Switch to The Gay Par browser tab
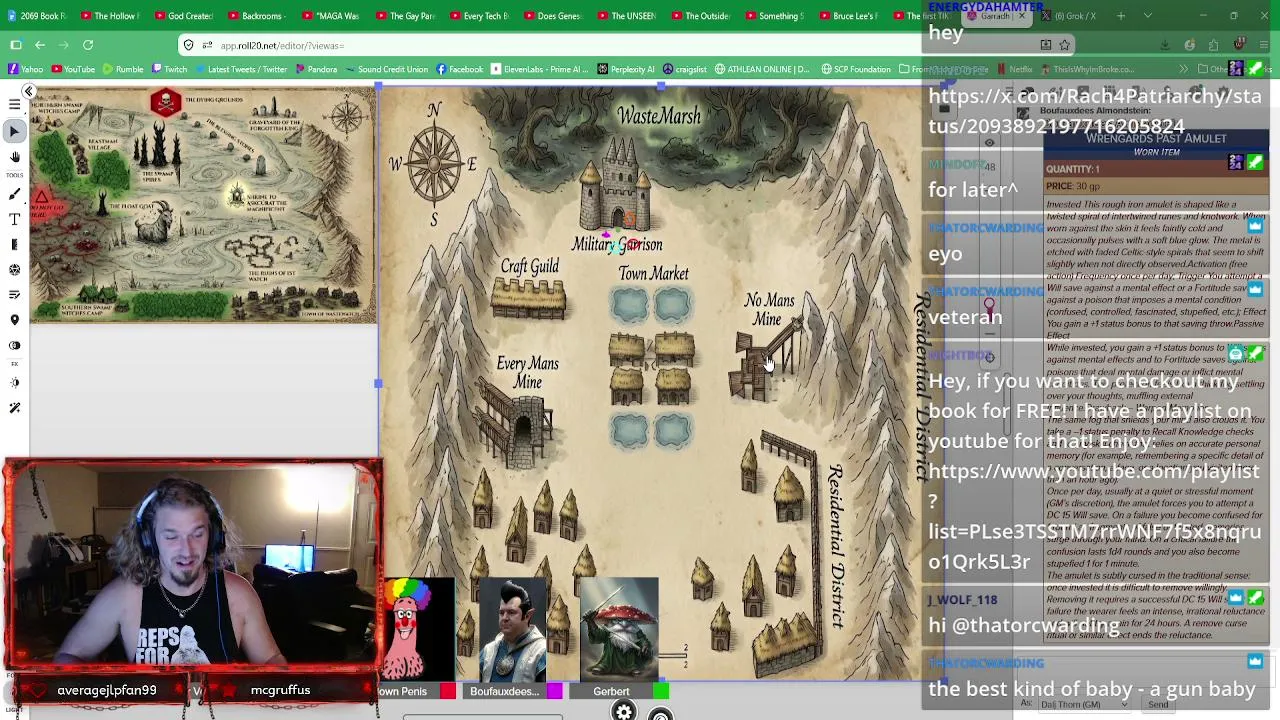 pyautogui.click(x=404, y=16)
